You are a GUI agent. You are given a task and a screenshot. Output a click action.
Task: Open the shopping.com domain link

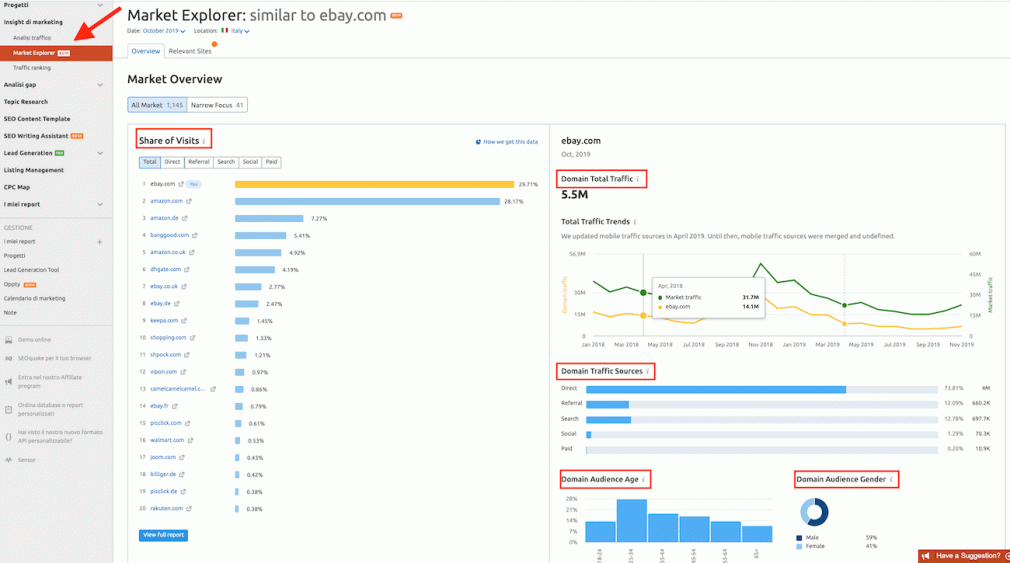click(168, 338)
